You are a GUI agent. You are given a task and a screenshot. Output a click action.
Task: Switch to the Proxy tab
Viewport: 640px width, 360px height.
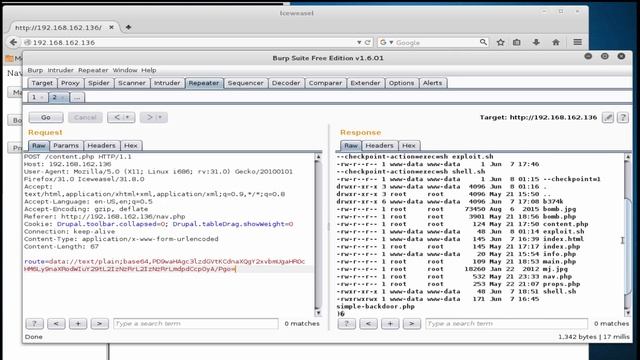click(70, 83)
